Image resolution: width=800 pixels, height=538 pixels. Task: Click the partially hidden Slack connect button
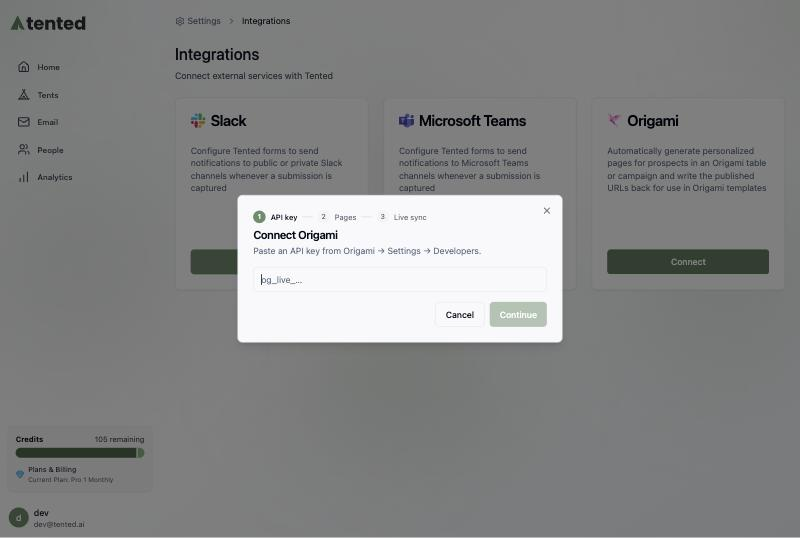214,262
